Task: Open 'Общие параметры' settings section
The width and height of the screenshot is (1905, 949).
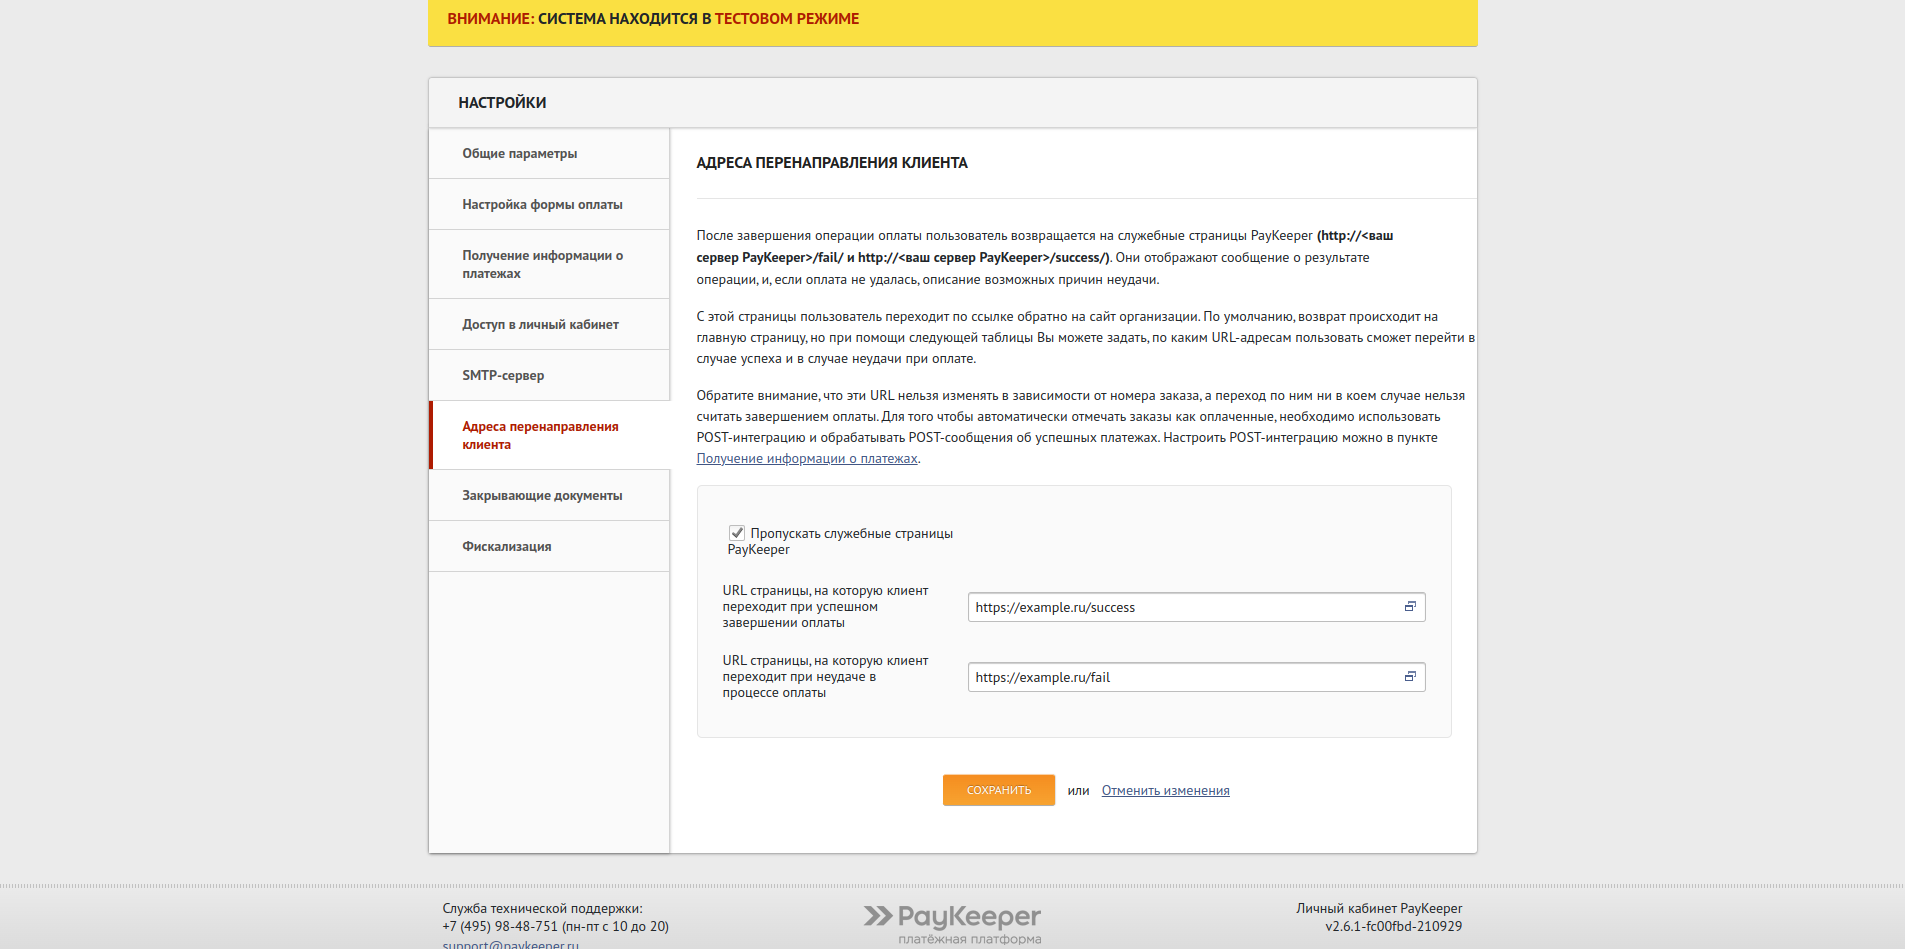Action: pos(519,154)
